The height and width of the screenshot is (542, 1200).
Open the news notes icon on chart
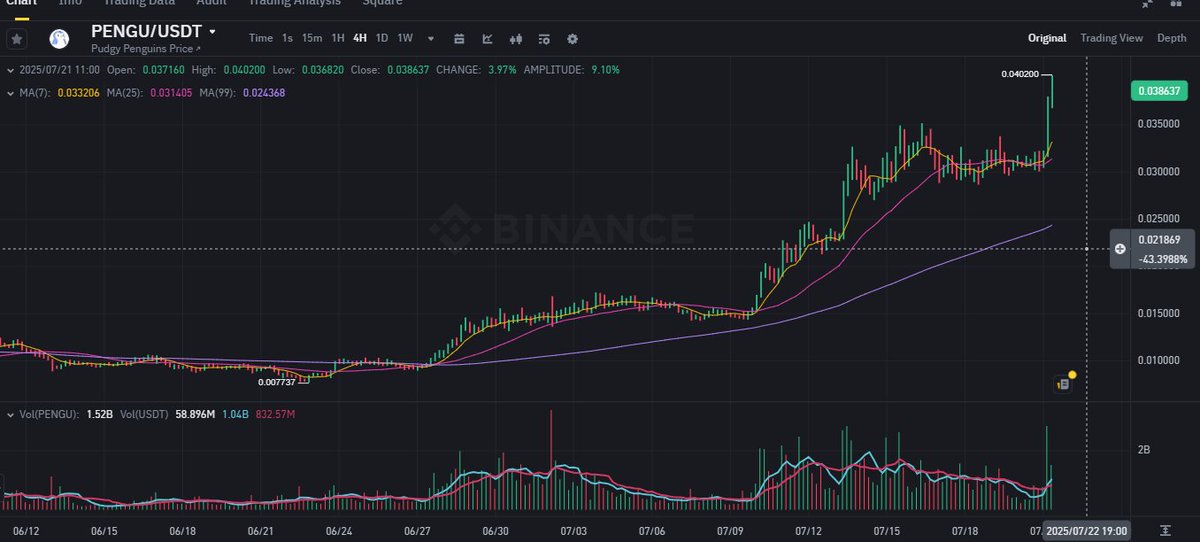(1064, 382)
